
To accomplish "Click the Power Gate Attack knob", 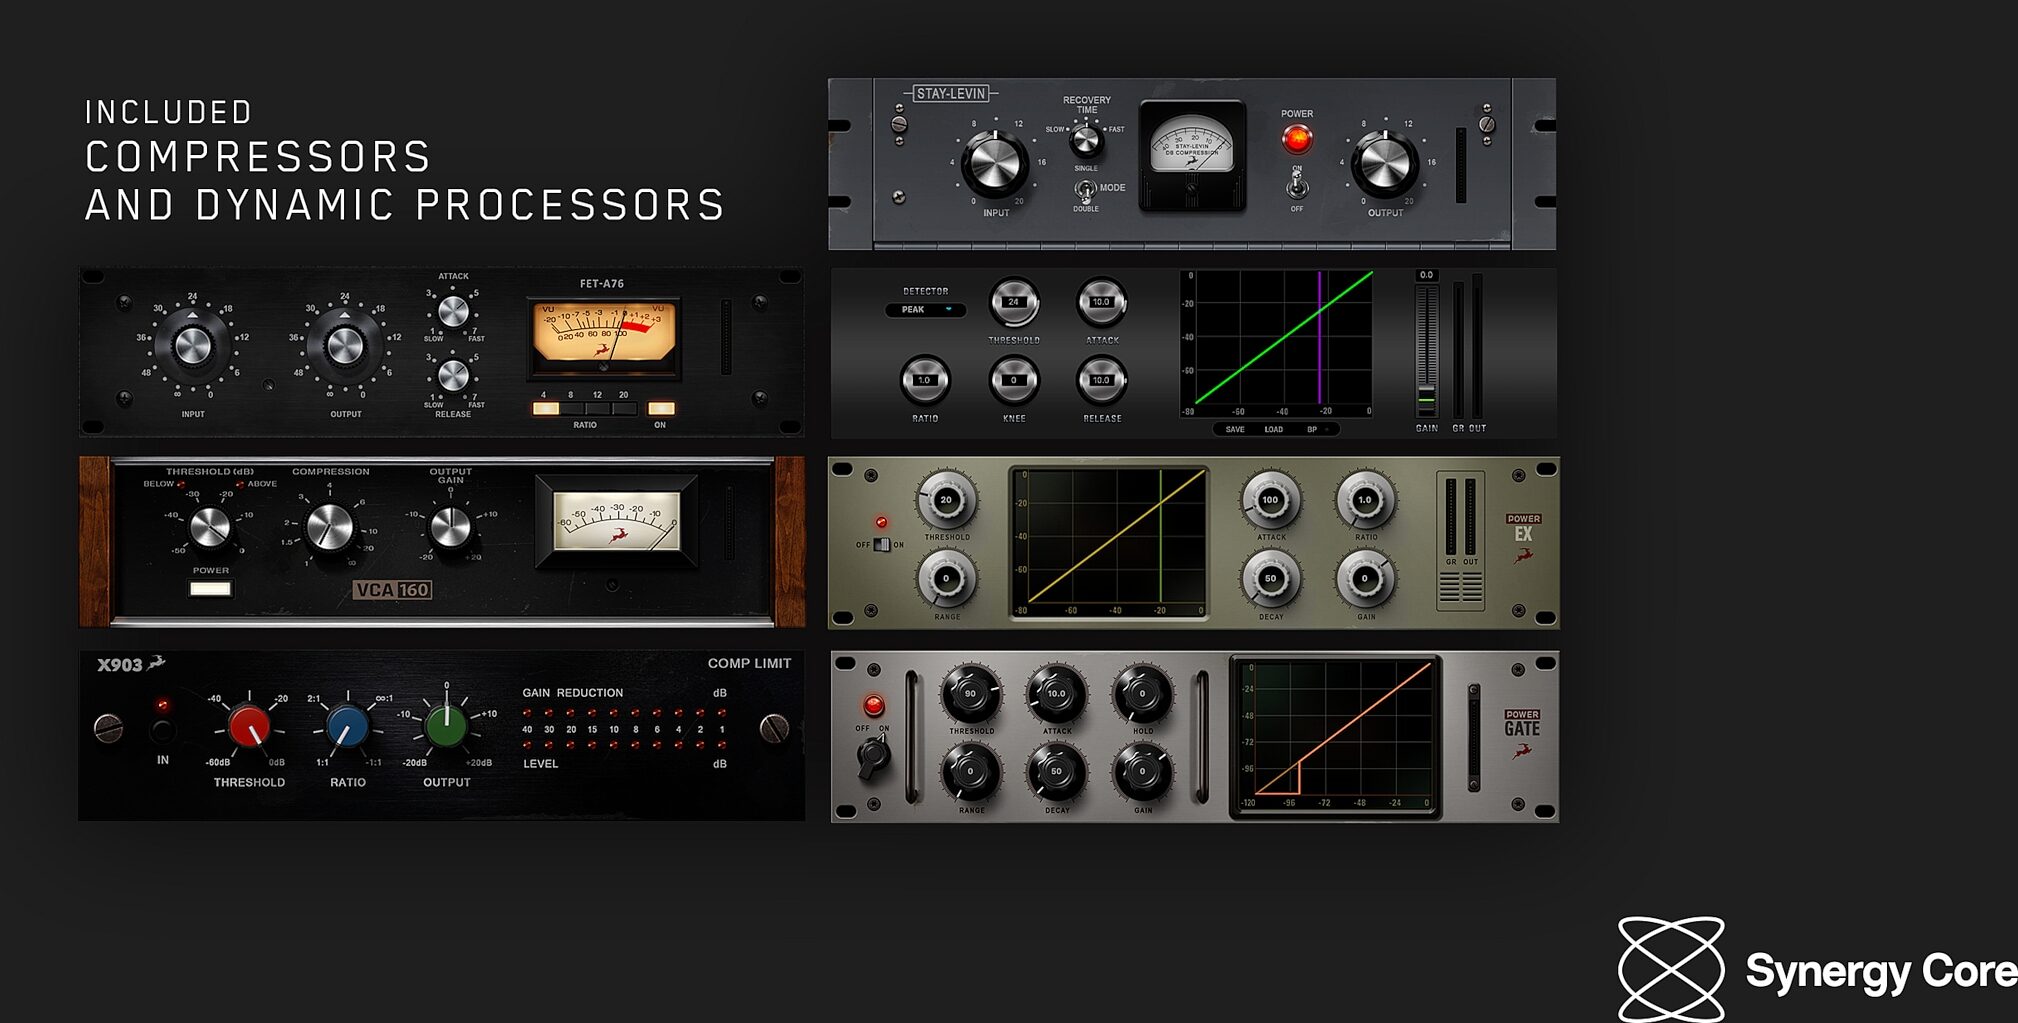I will [x=1056, y=694].
